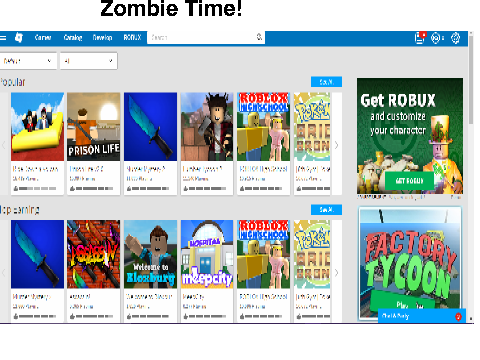480x360 pixels.
Task: Open the Assassin game thumbnail
Action: (x=94, y=254)
